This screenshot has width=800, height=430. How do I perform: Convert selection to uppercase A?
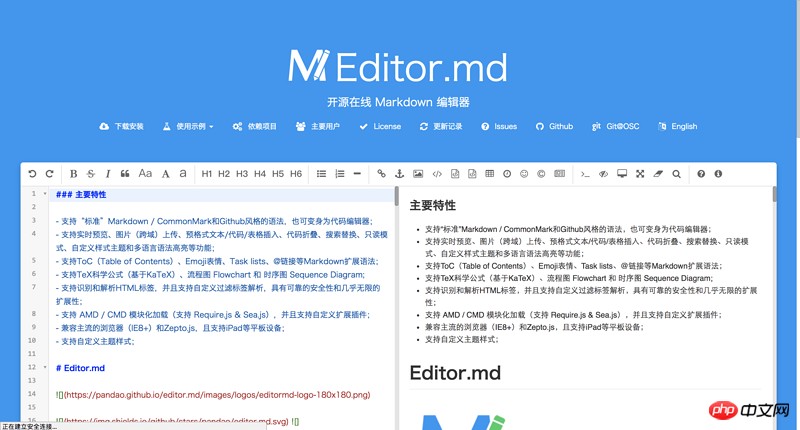click(165, 173)
